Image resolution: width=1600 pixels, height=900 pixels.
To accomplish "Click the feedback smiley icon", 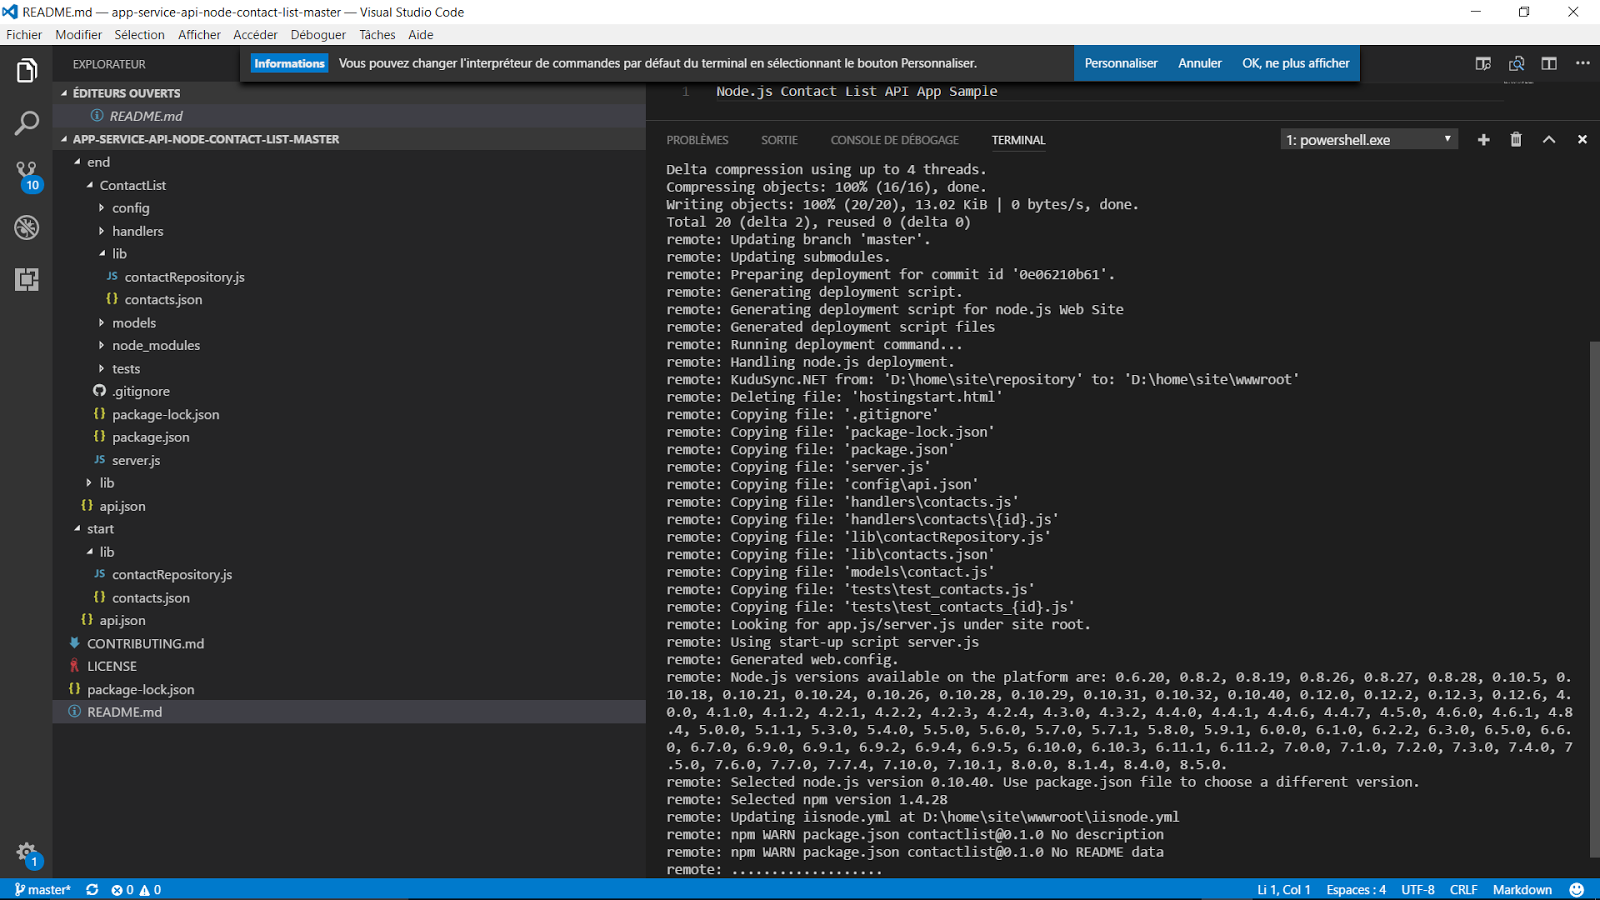I will point(1577,890).
